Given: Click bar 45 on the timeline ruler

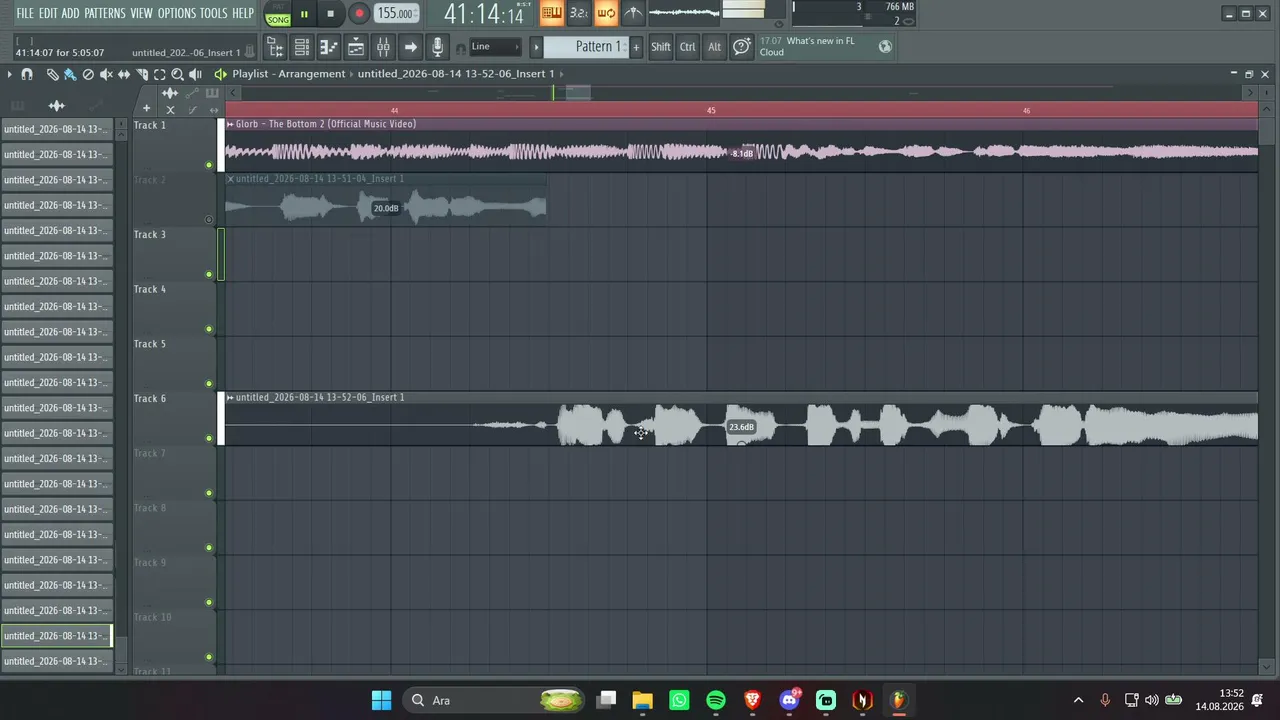Looking at the screenshot, I should [x=711, y=110].
